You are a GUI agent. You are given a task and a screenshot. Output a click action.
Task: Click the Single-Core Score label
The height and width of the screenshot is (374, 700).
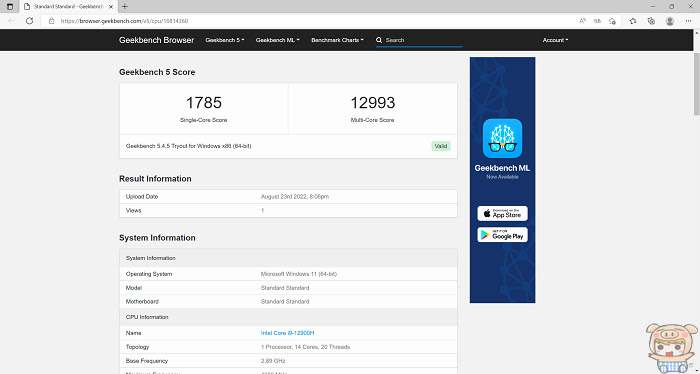point(204,120)
